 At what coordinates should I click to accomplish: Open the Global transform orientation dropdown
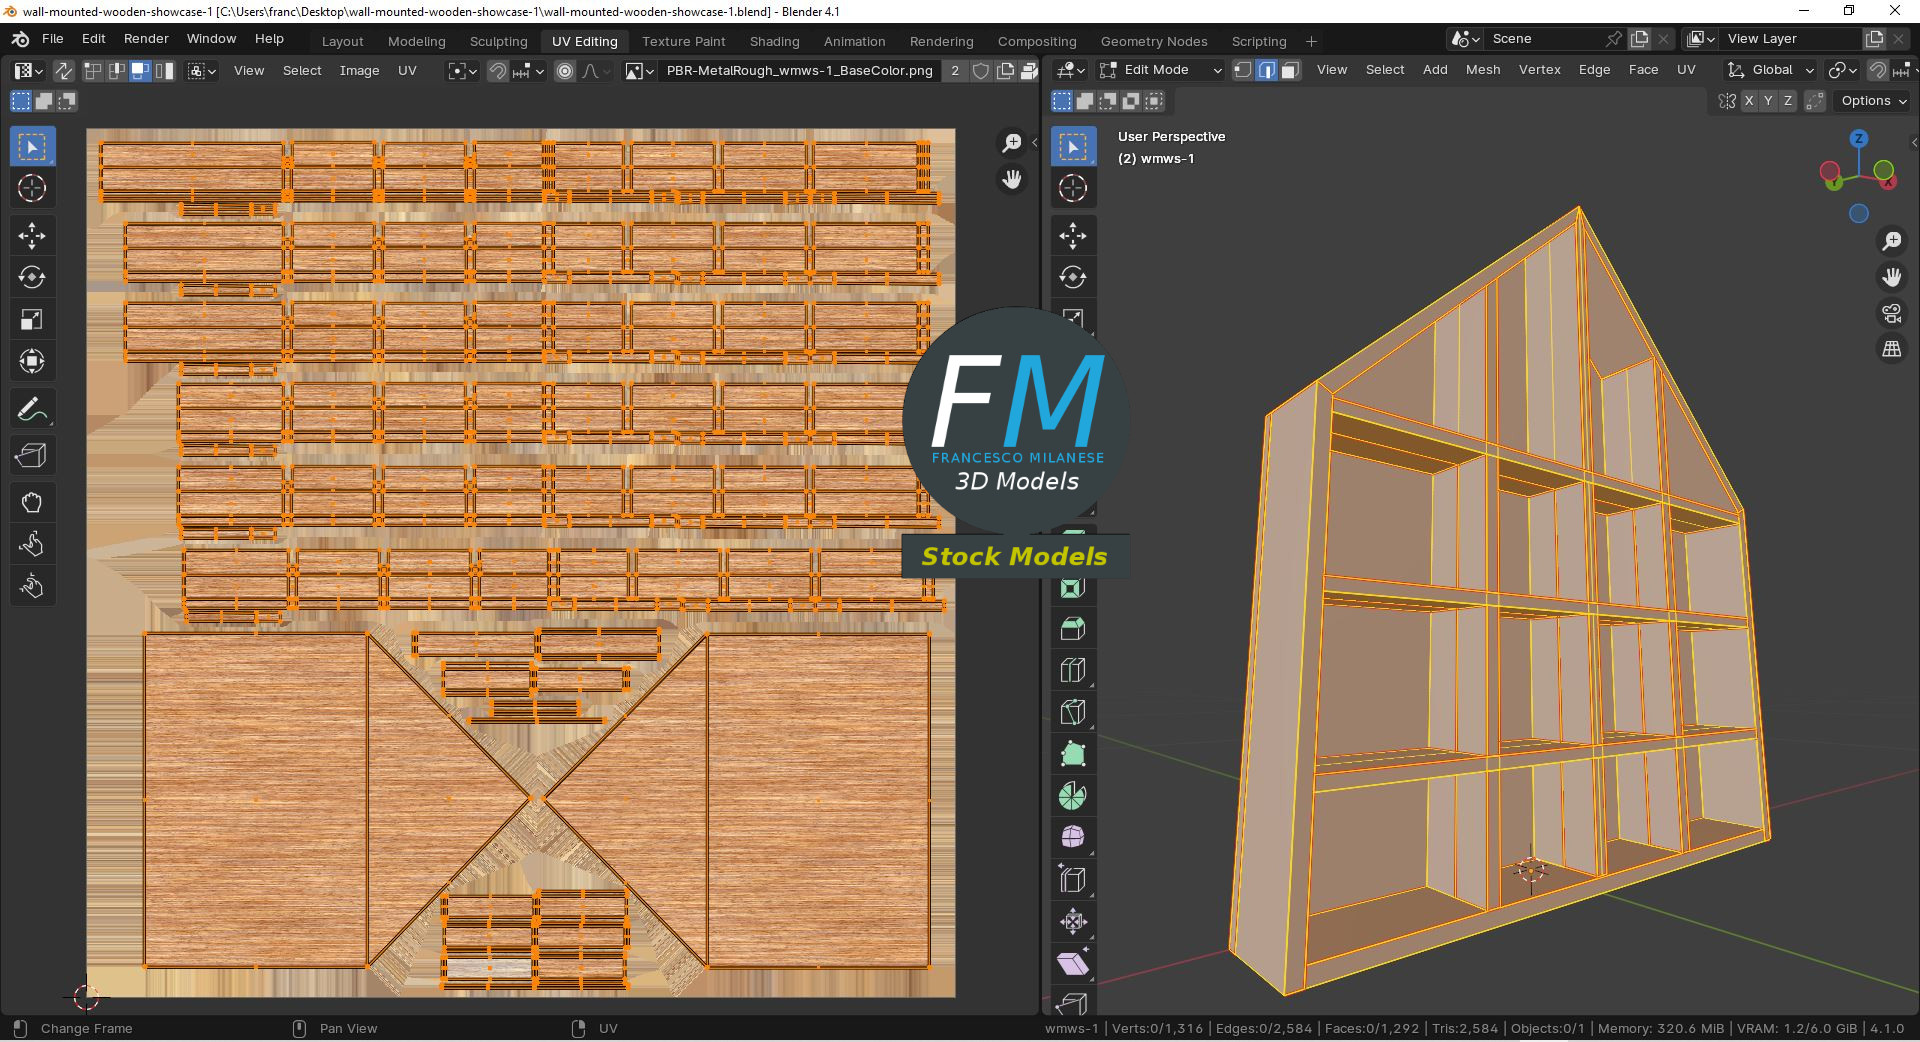tap(1771, 70)
